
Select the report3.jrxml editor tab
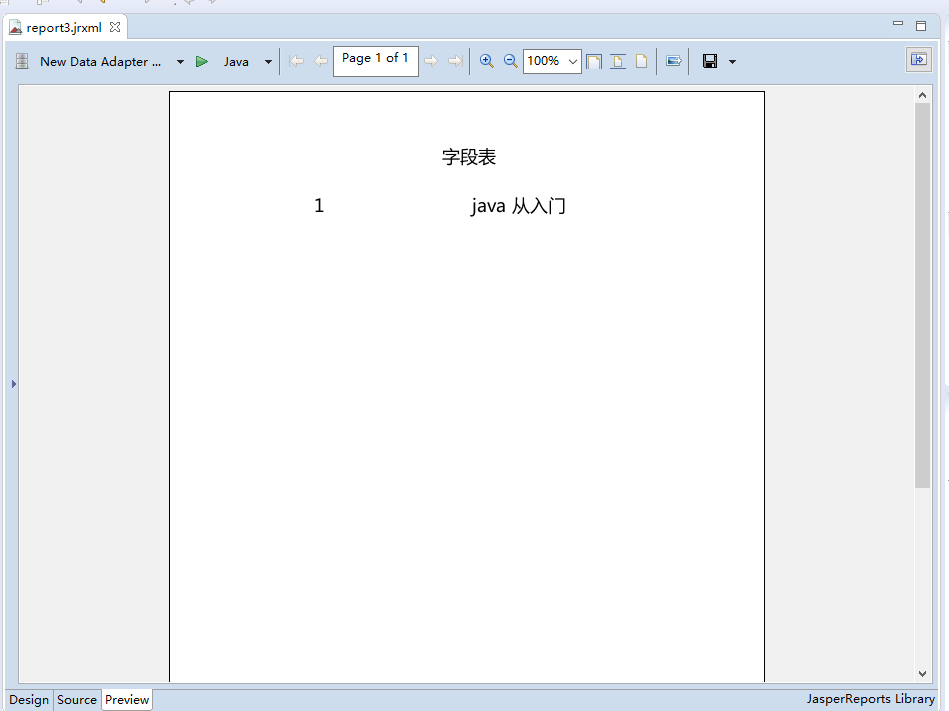64,28
